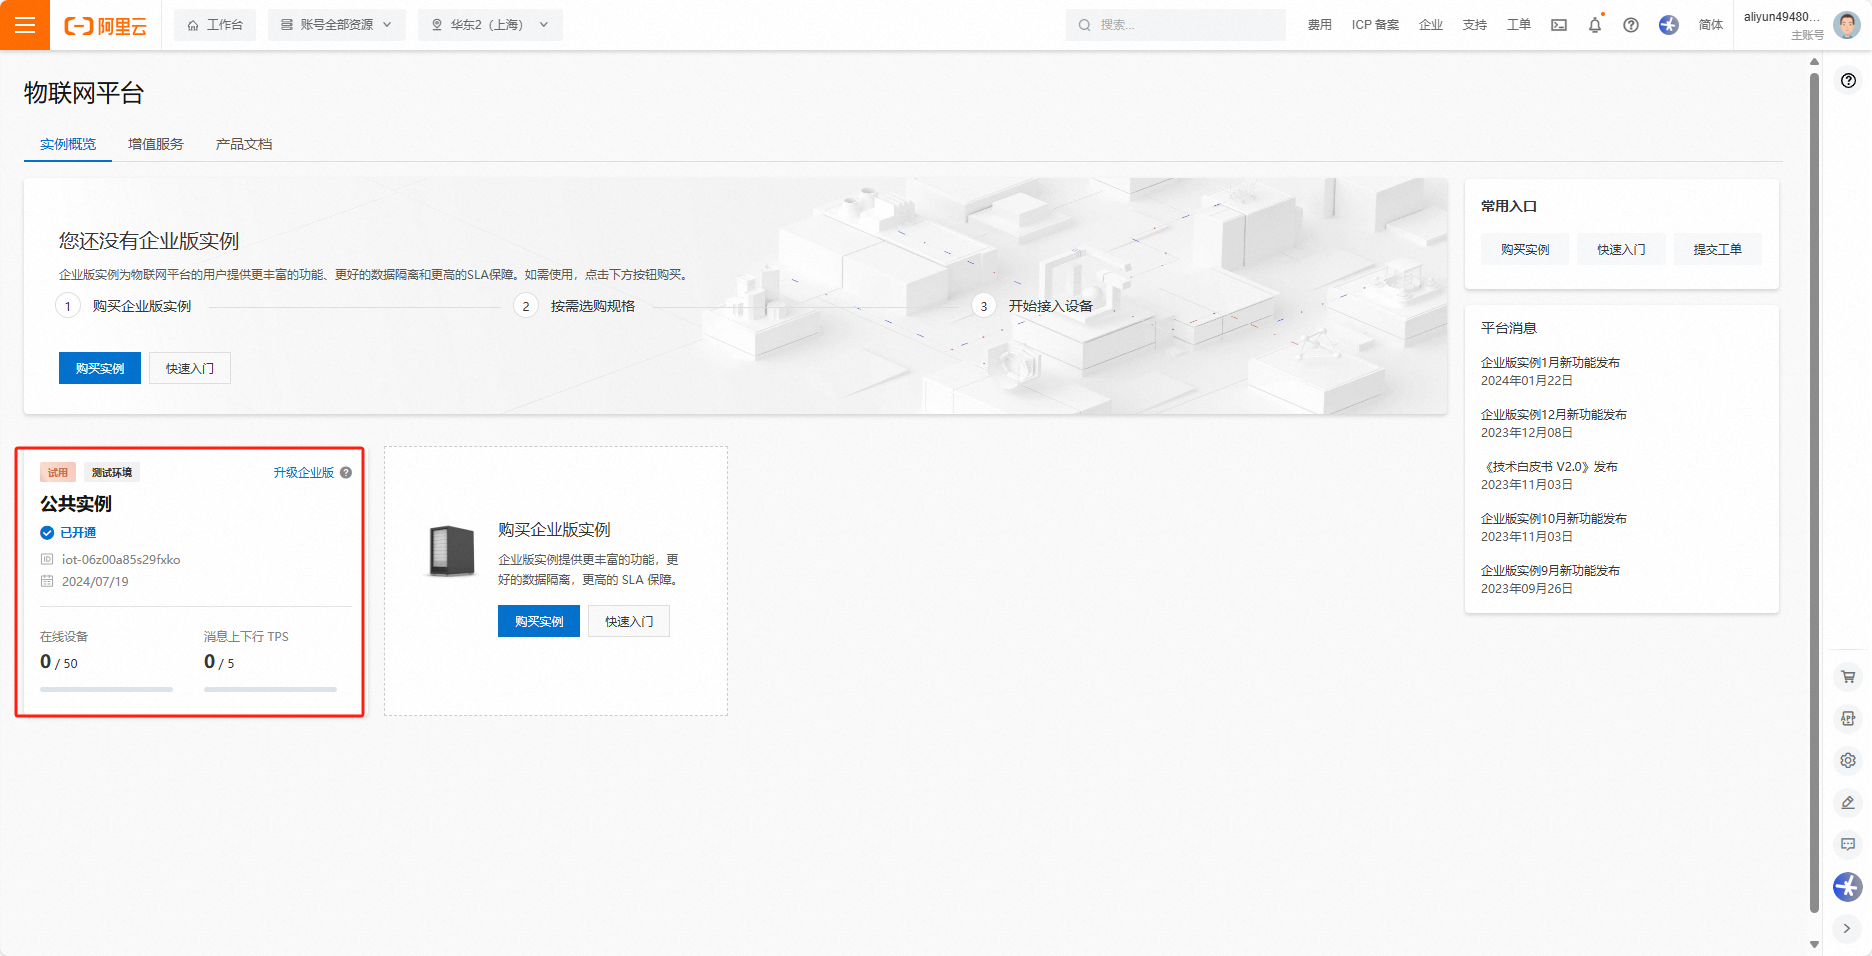The image size is (1872, 956).
Task: Click the user avatar picture
Action: pyautogui.click(x=1846, y=25)
